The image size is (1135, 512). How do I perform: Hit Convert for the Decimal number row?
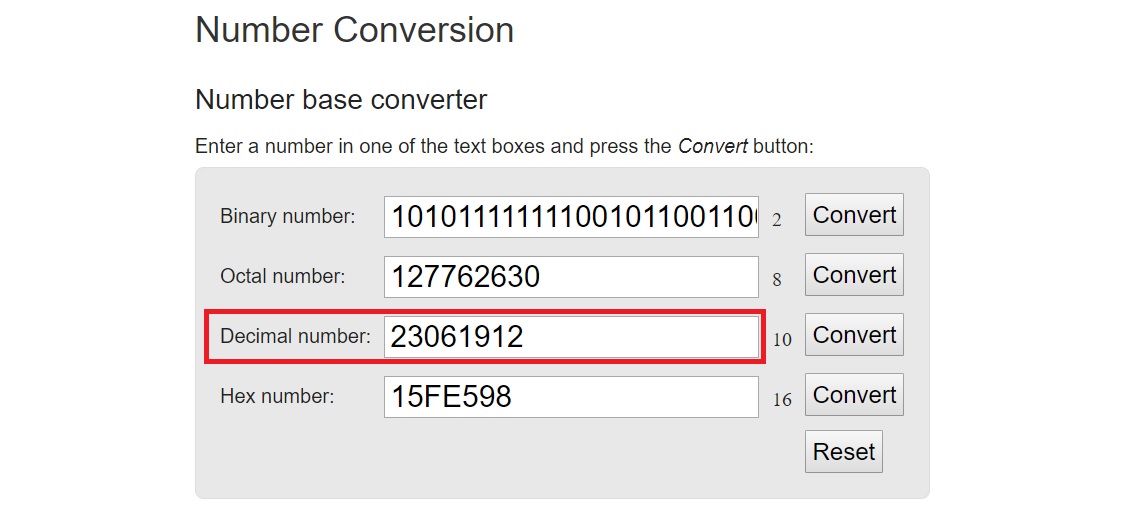pyautogui.click(x=854, y=335)
